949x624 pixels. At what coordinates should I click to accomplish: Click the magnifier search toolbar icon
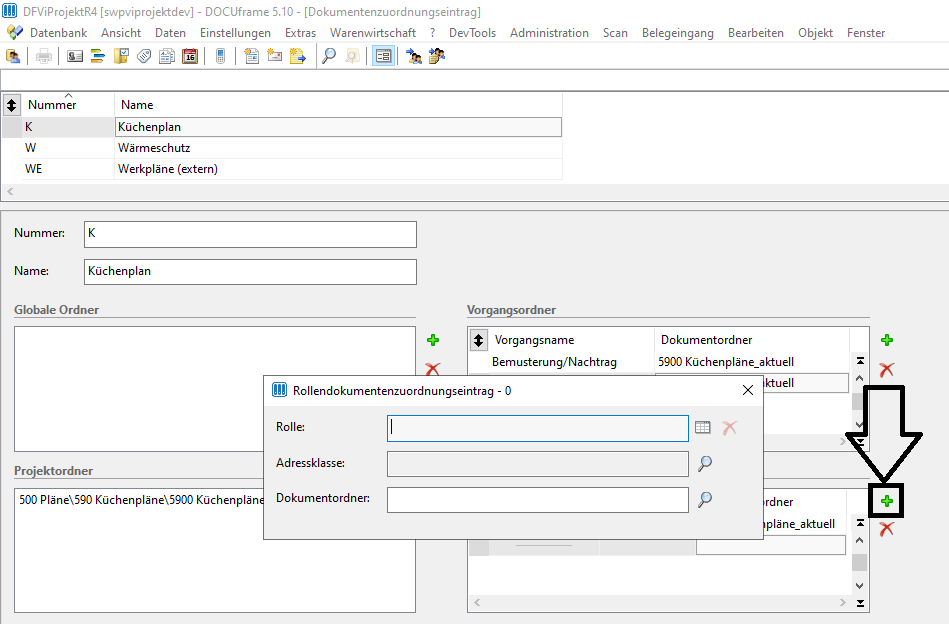(x=329, y=57)
